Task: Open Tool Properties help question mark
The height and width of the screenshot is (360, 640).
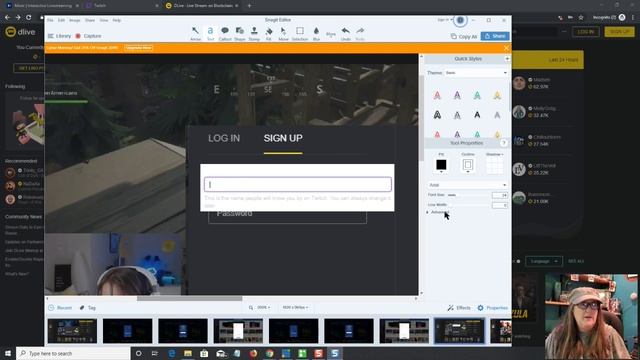Action: click(x=504, y=143)
